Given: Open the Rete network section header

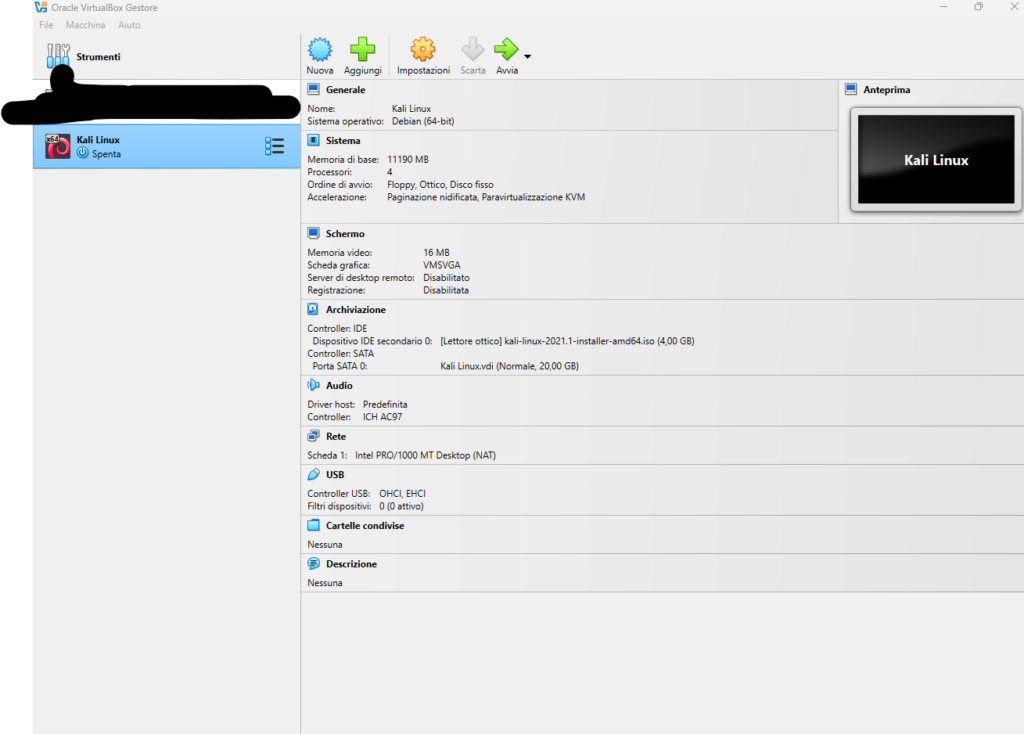Looking at the screenshot, I should tap(336, 436).
